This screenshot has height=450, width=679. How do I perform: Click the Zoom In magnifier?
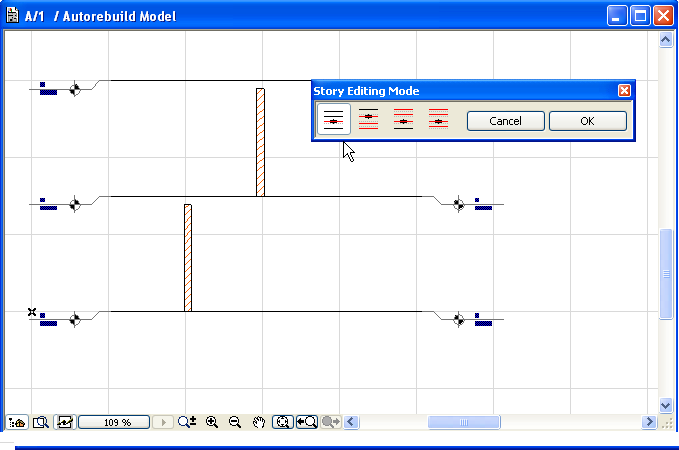(212, 422)
